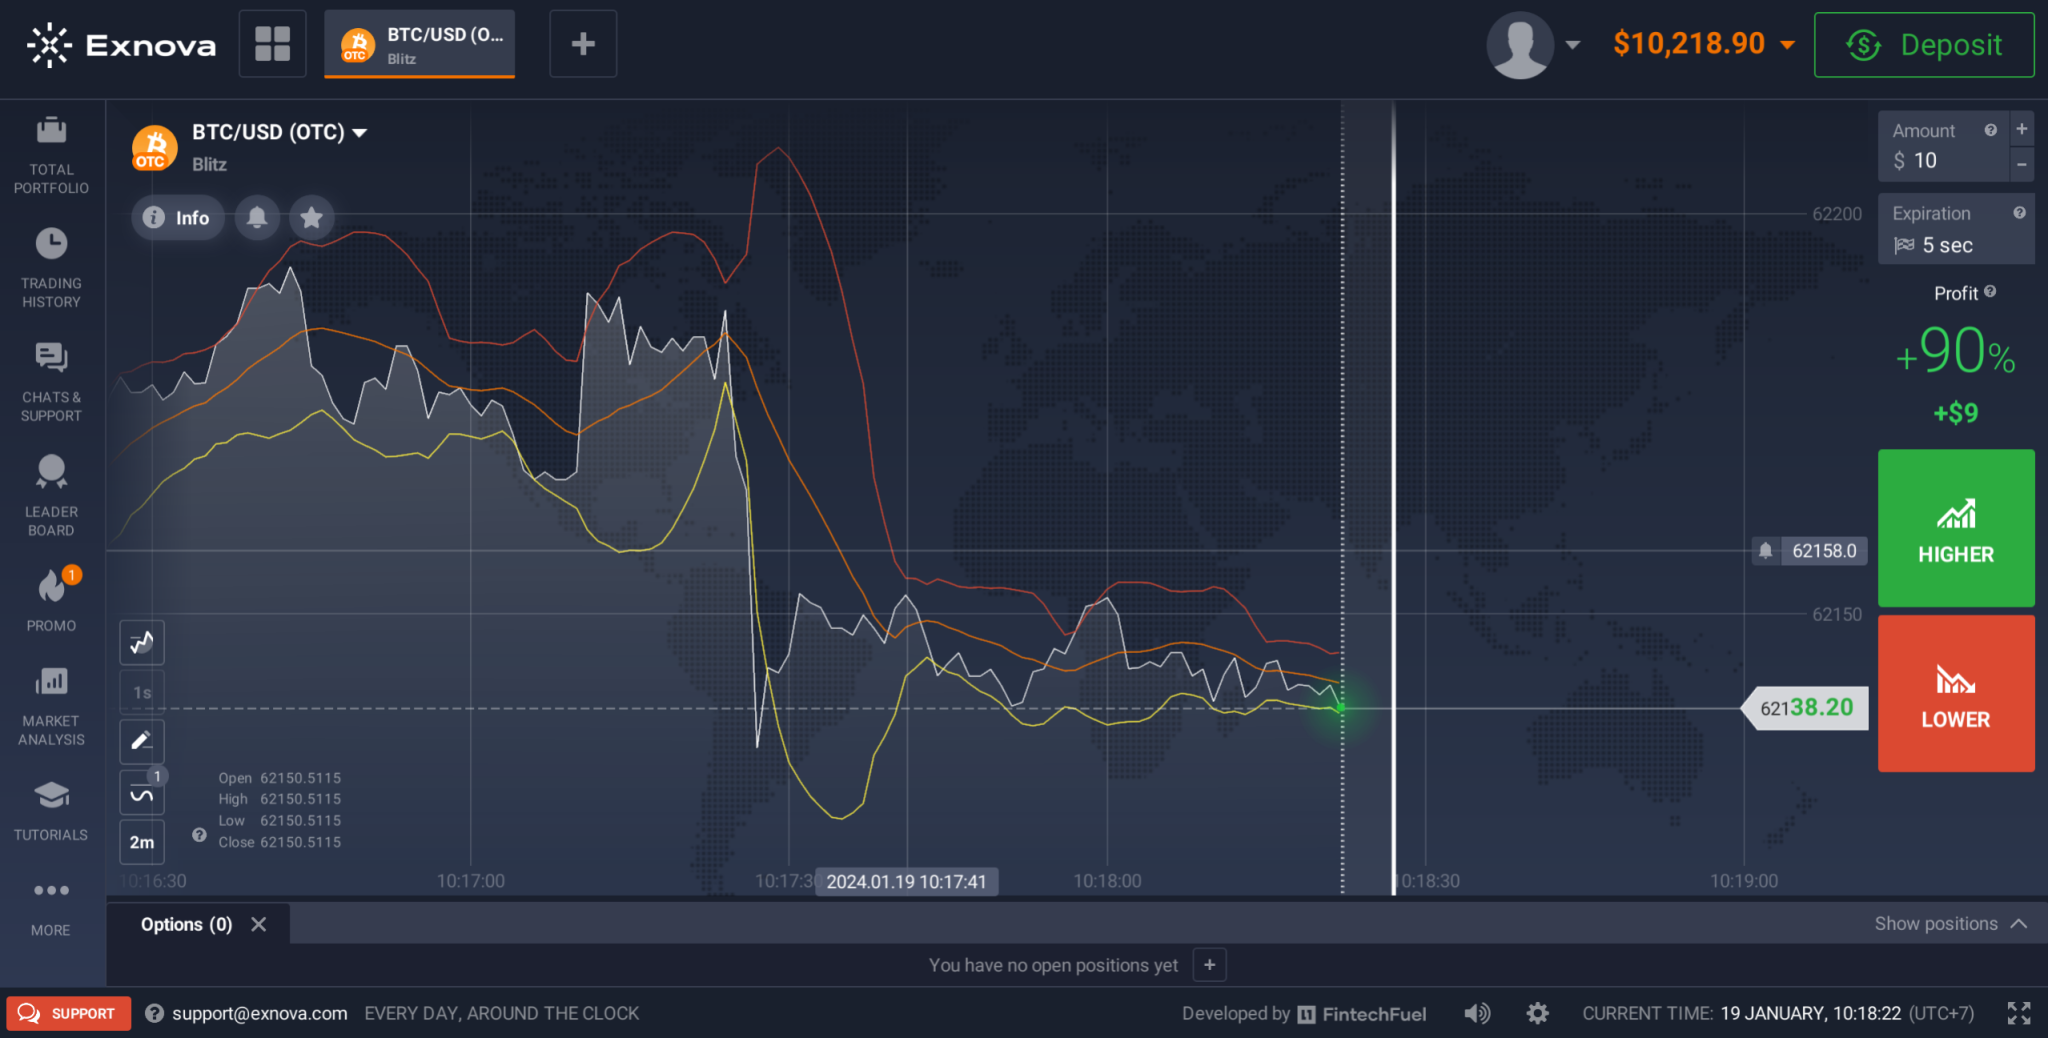Open the settings gear icon
This screenshot has height=1038, width=2048.
point(1537,1013)
